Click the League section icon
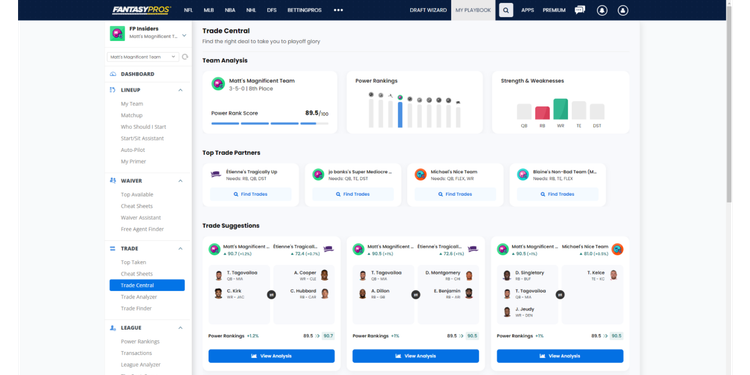The image size is (750, 375). (113, 328)
